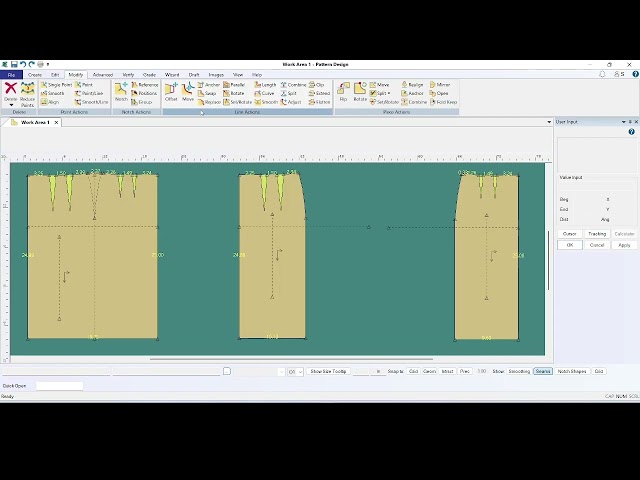Toggle Show Notch Shapes
640x480 pixels.
click(572, 371)
